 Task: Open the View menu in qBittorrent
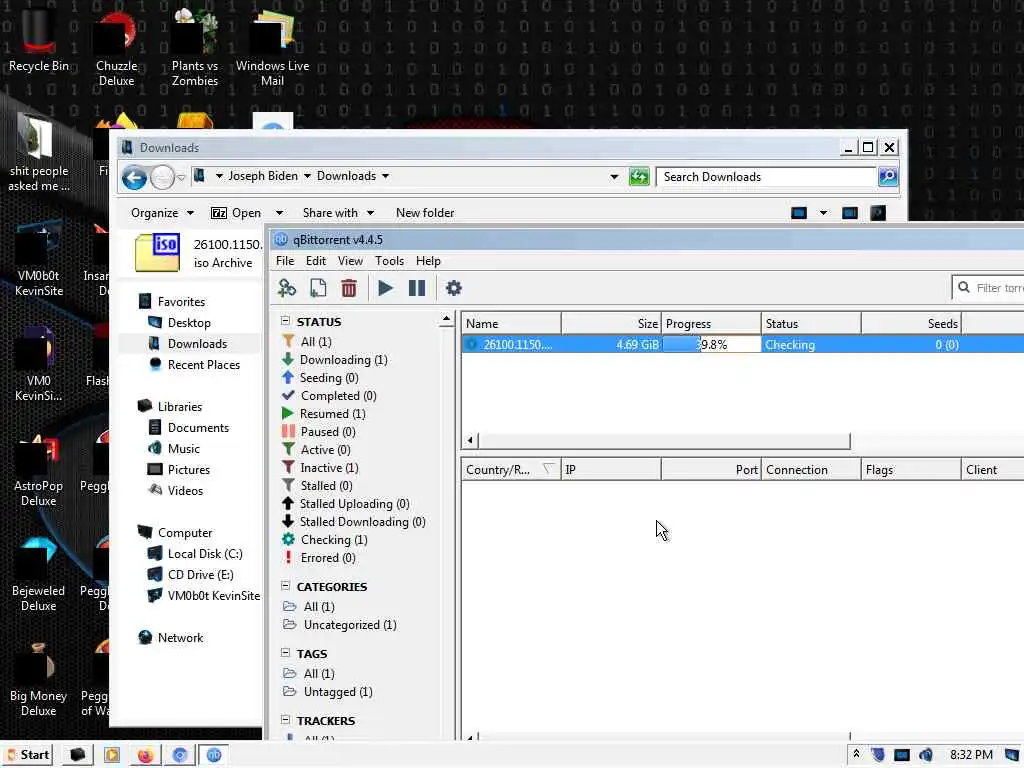tap(350, 261)
